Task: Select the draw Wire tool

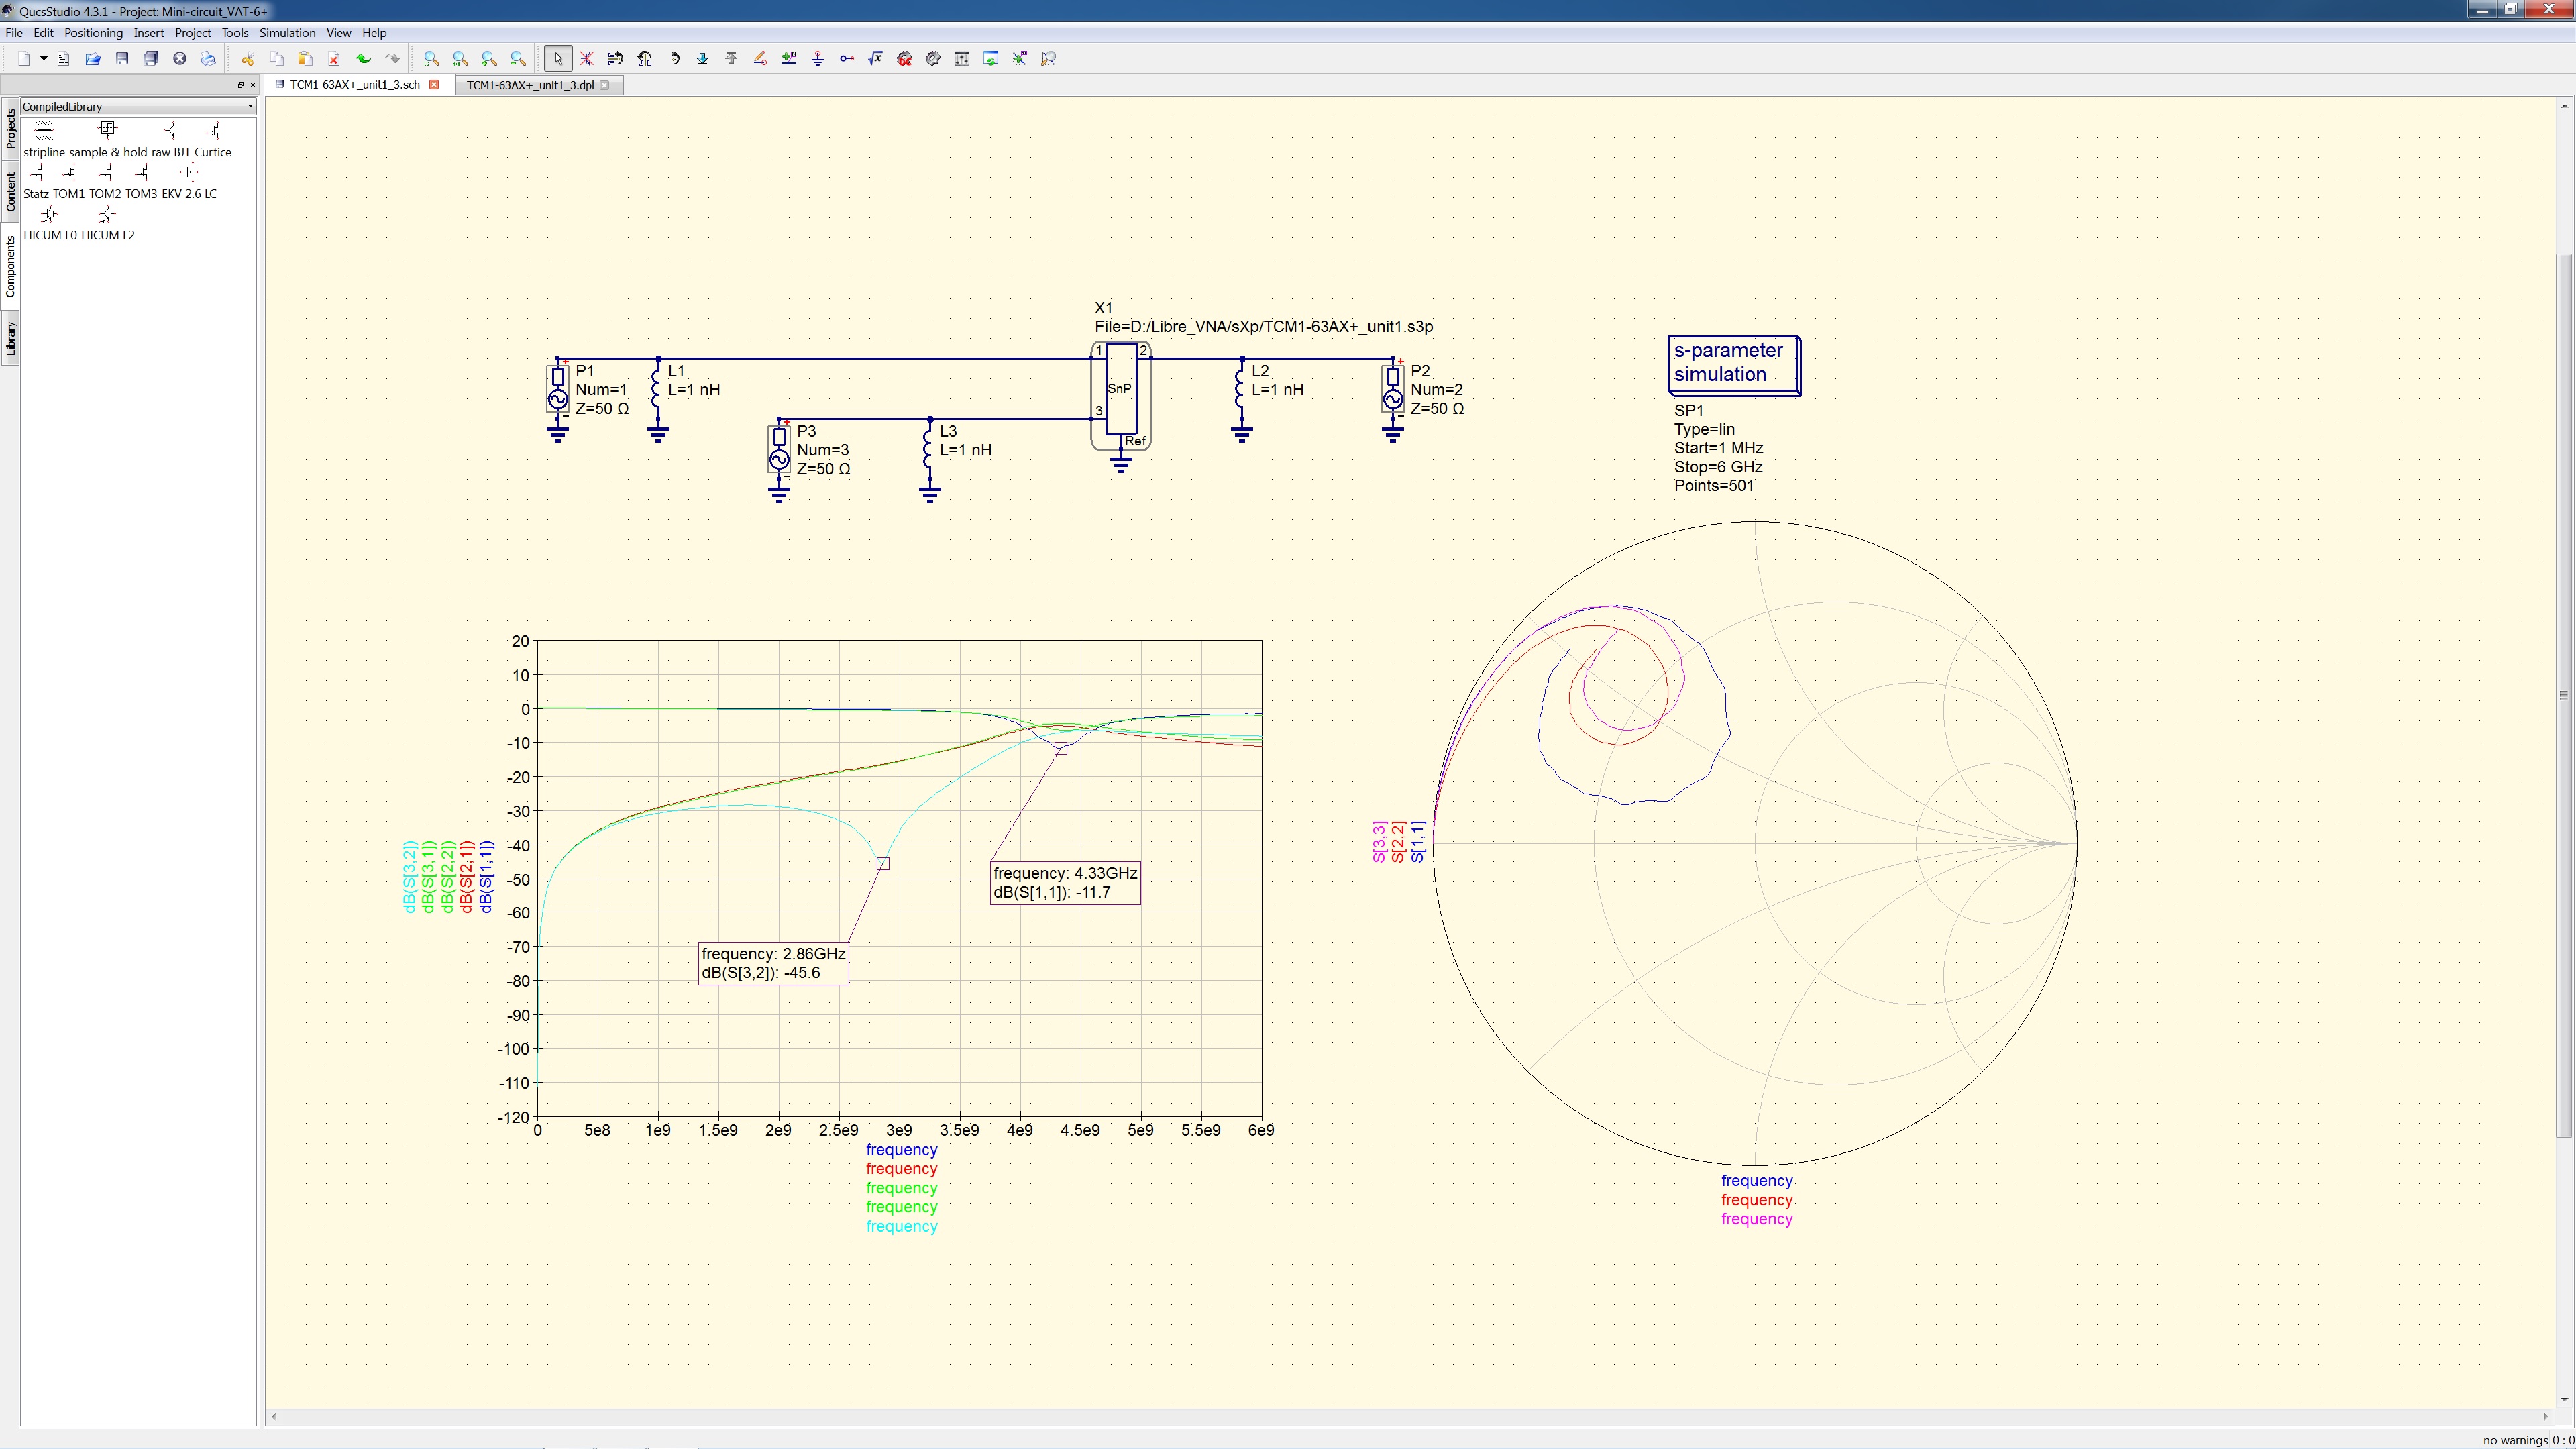Action: tap(760, 59)
